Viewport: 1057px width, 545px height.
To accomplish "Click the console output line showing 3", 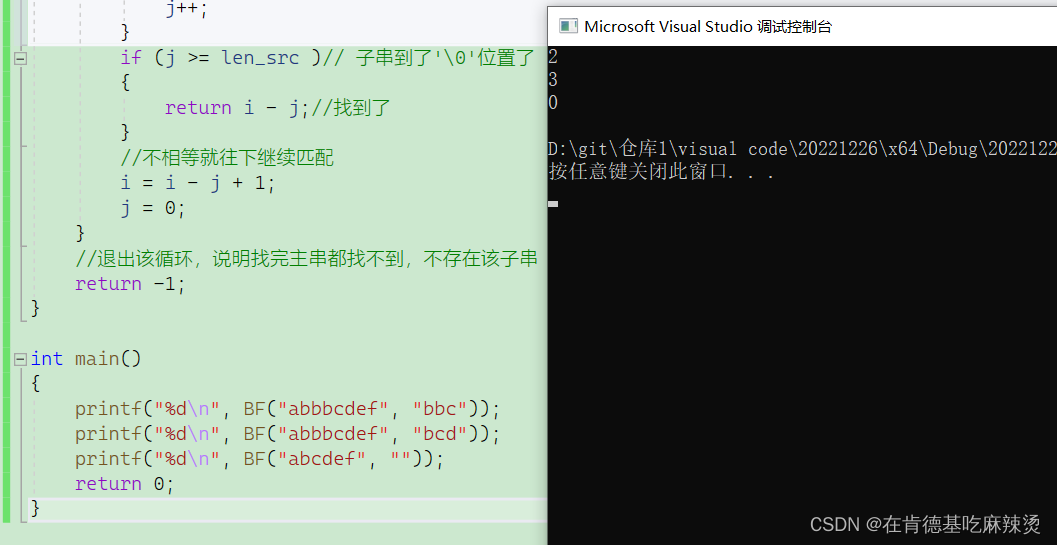I will (554, 80).
